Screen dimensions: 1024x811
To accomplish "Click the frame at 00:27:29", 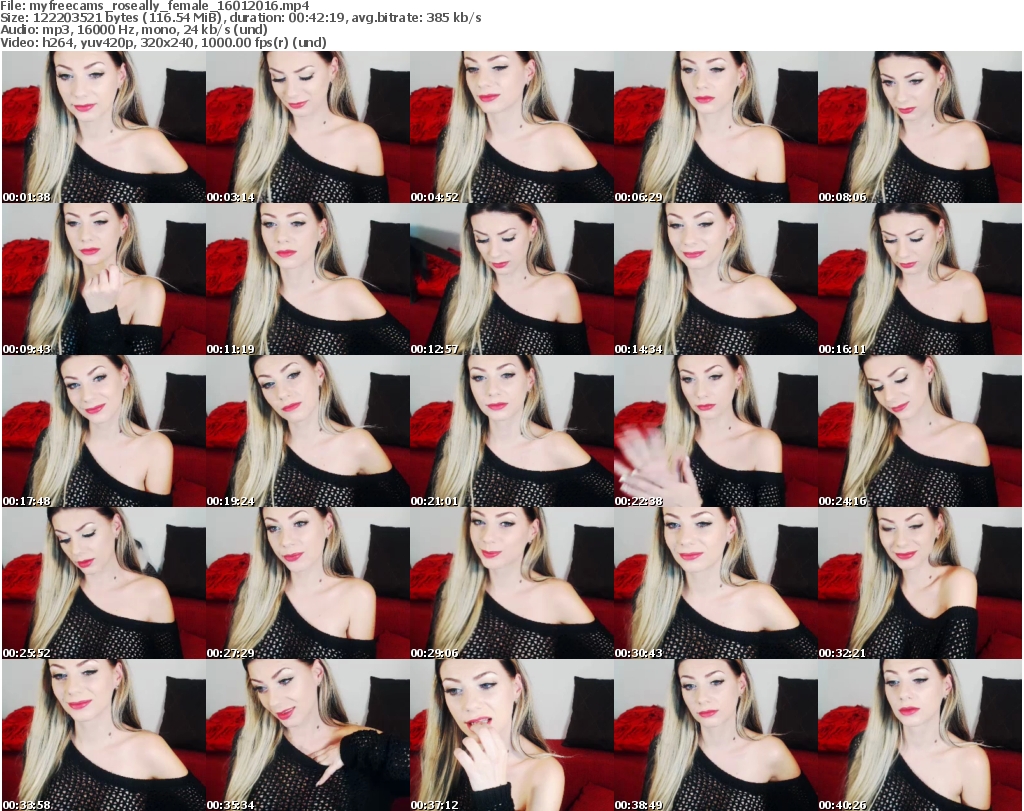I will point(308,582).
